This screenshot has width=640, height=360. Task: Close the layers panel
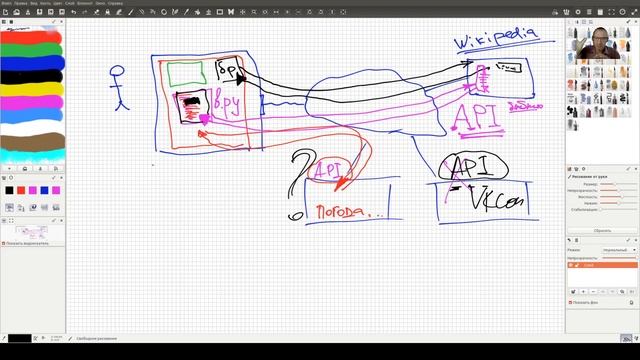tap(636, 240)
